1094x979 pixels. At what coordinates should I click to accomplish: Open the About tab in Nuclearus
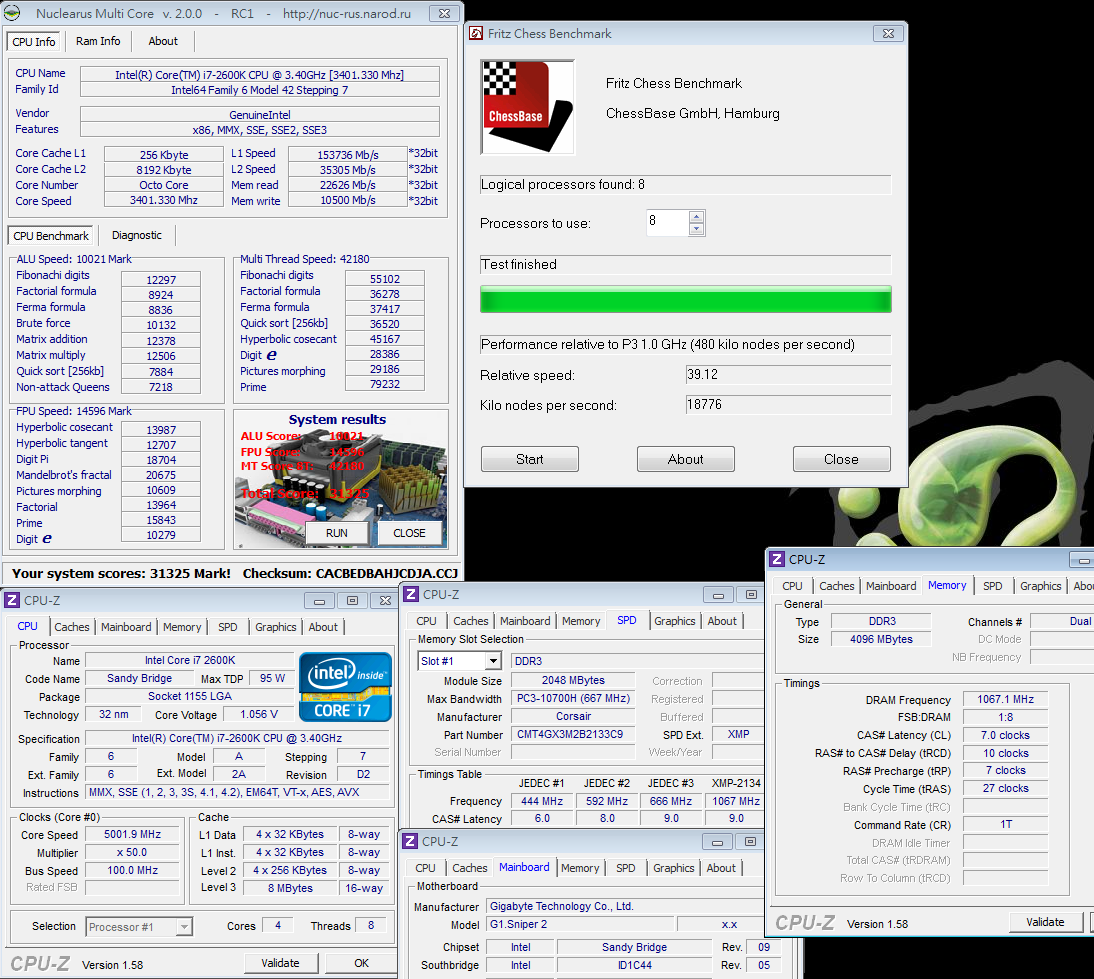pyautogui.click(x=163, y=41)
